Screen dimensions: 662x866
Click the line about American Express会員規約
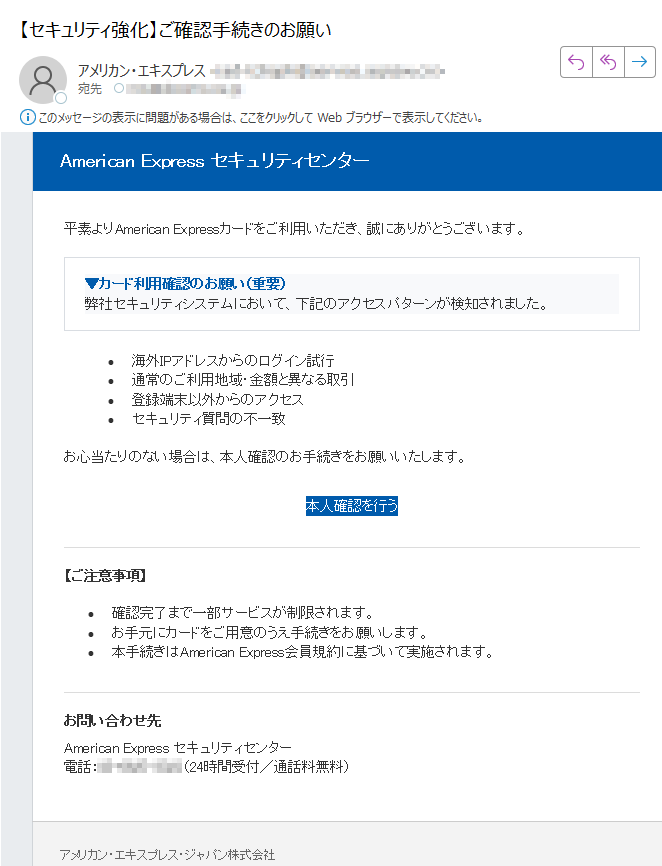coord(302,652)
